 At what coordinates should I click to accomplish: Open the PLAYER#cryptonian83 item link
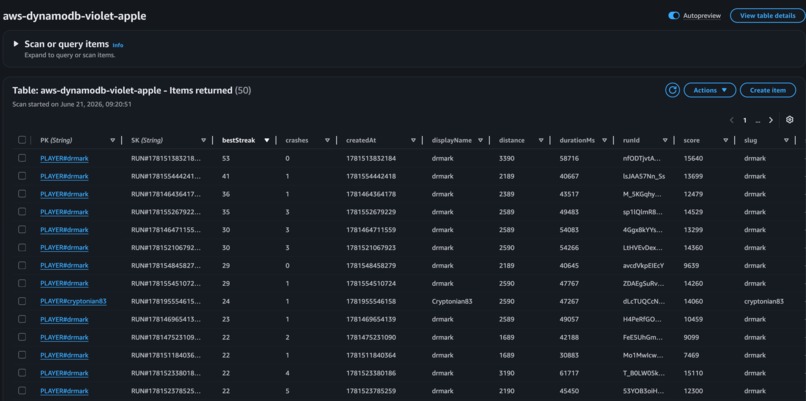coord(74,301)
